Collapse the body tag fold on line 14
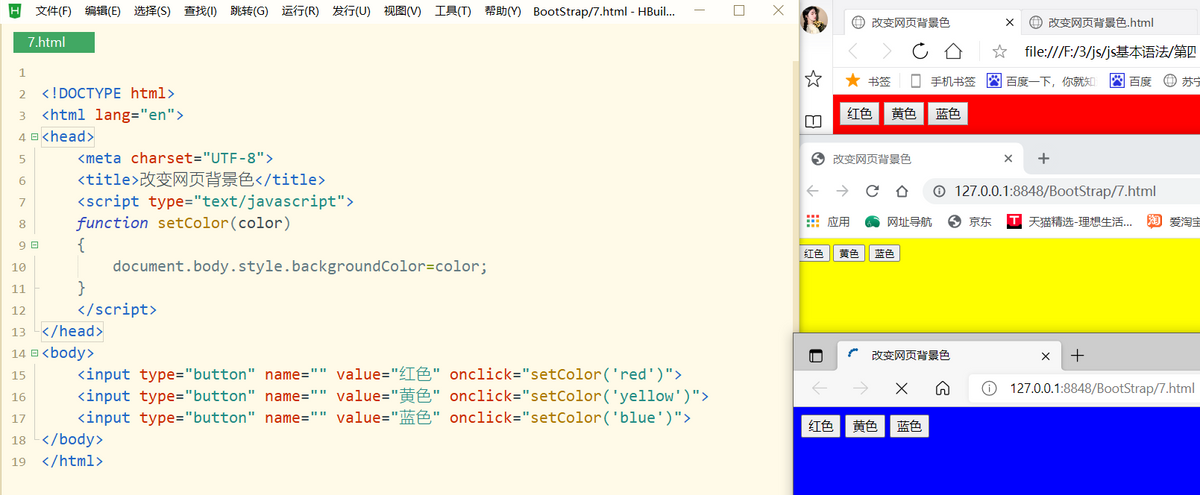The image size is (1200, 495). point(34,353)
